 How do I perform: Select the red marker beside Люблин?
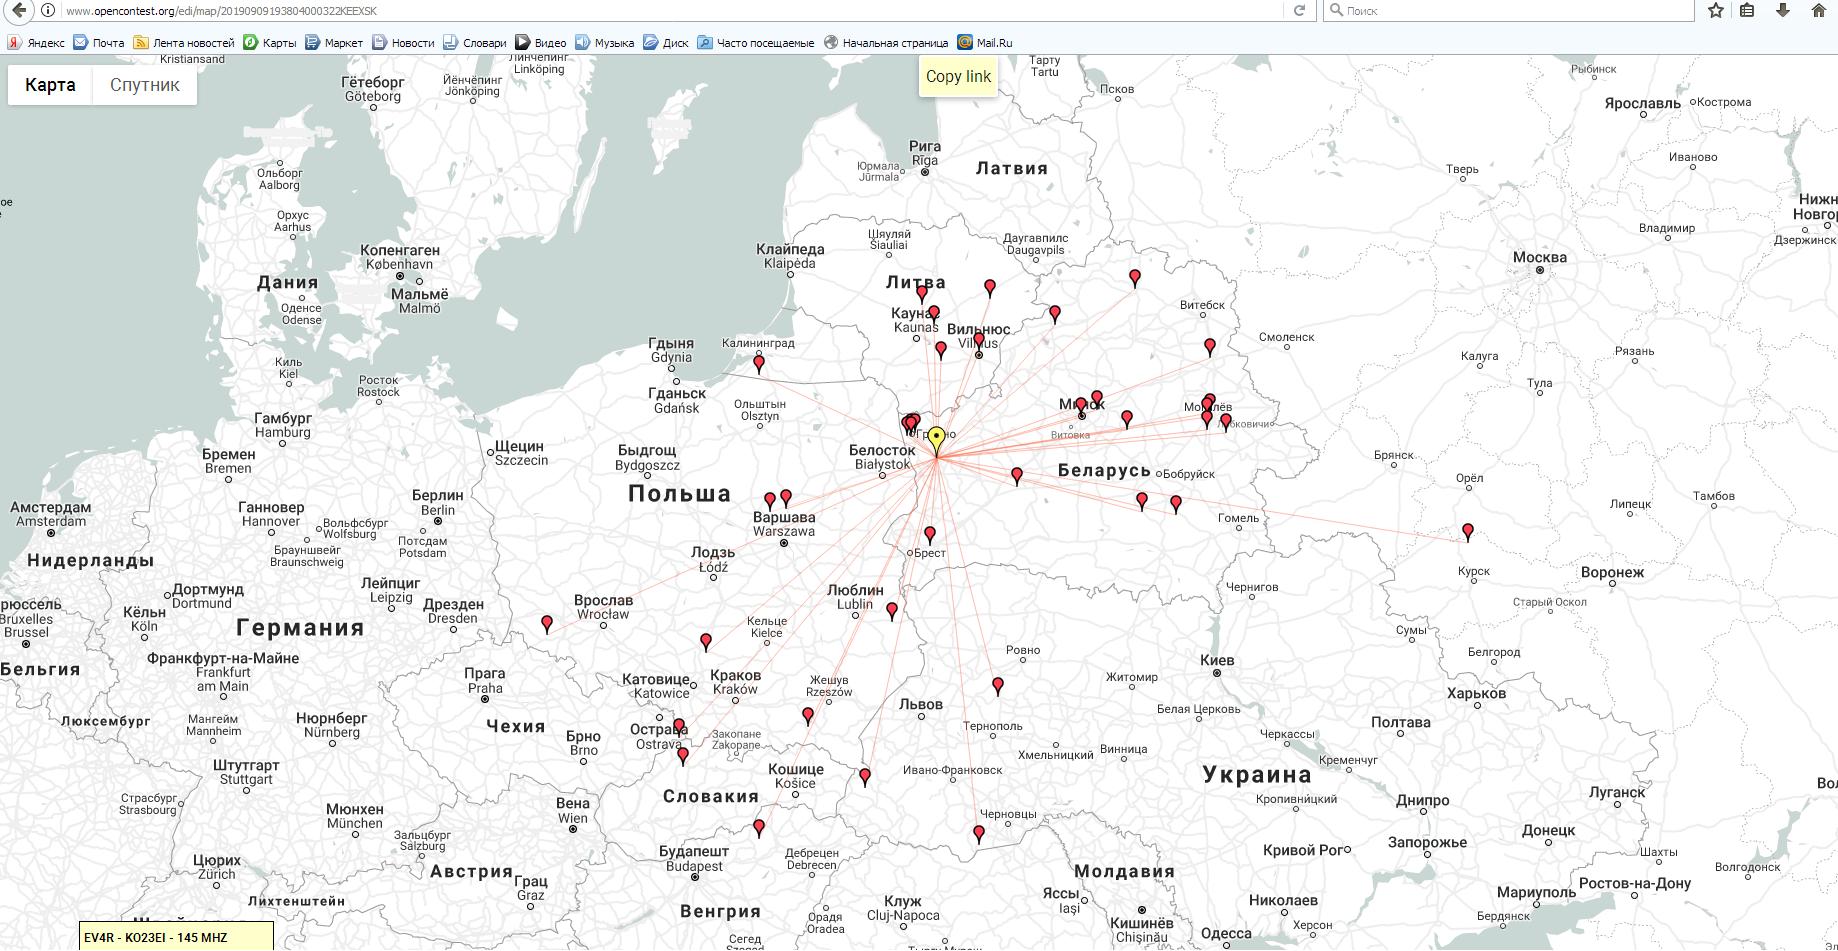(891, 609)
